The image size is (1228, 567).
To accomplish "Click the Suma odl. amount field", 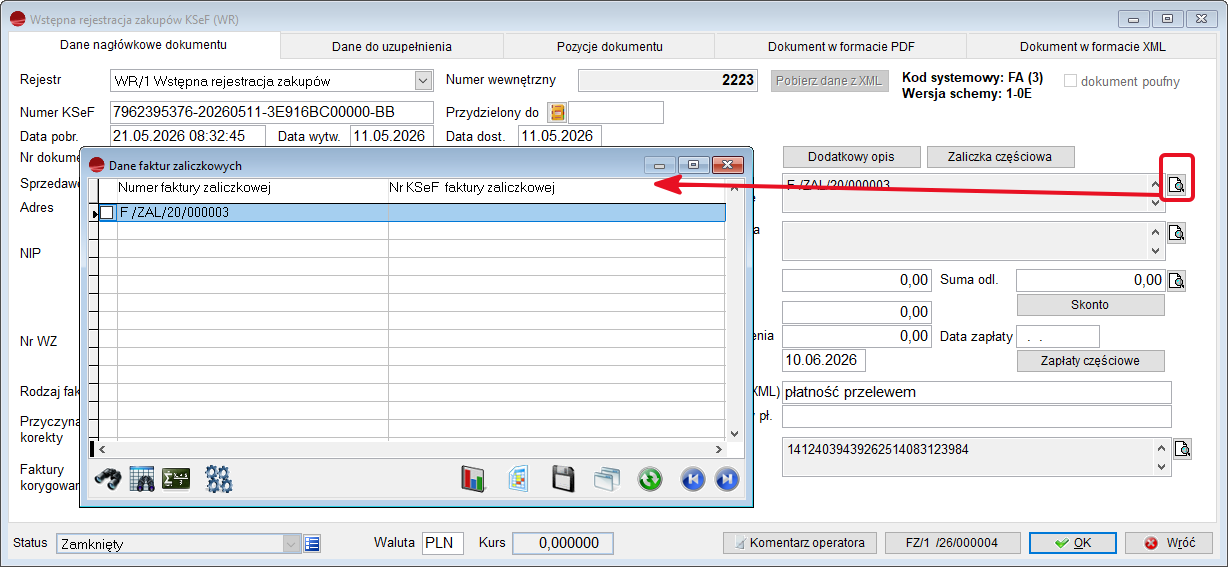I will tap(1091, 280).
